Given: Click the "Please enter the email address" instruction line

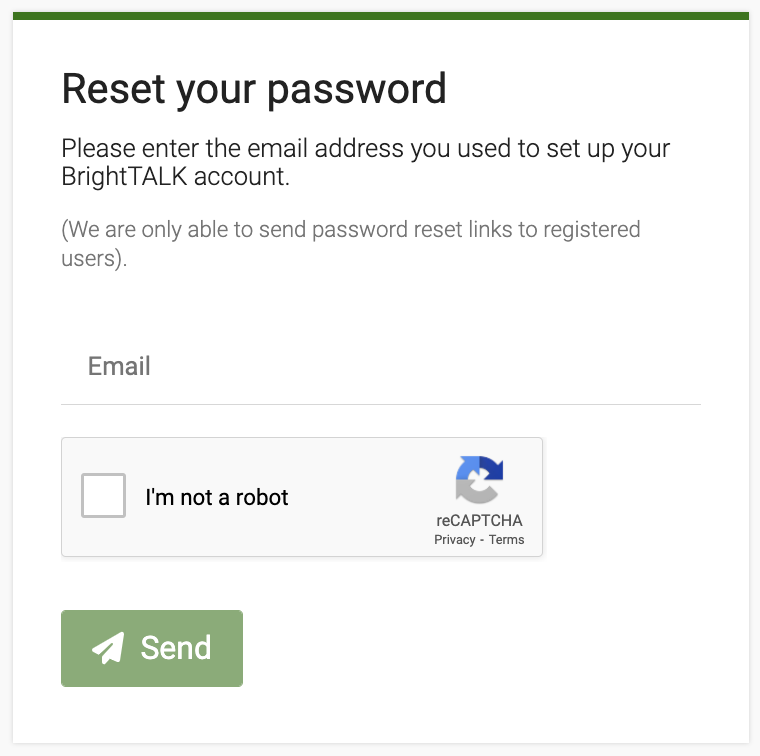Looking at the screenshot, I should (365, 149).
